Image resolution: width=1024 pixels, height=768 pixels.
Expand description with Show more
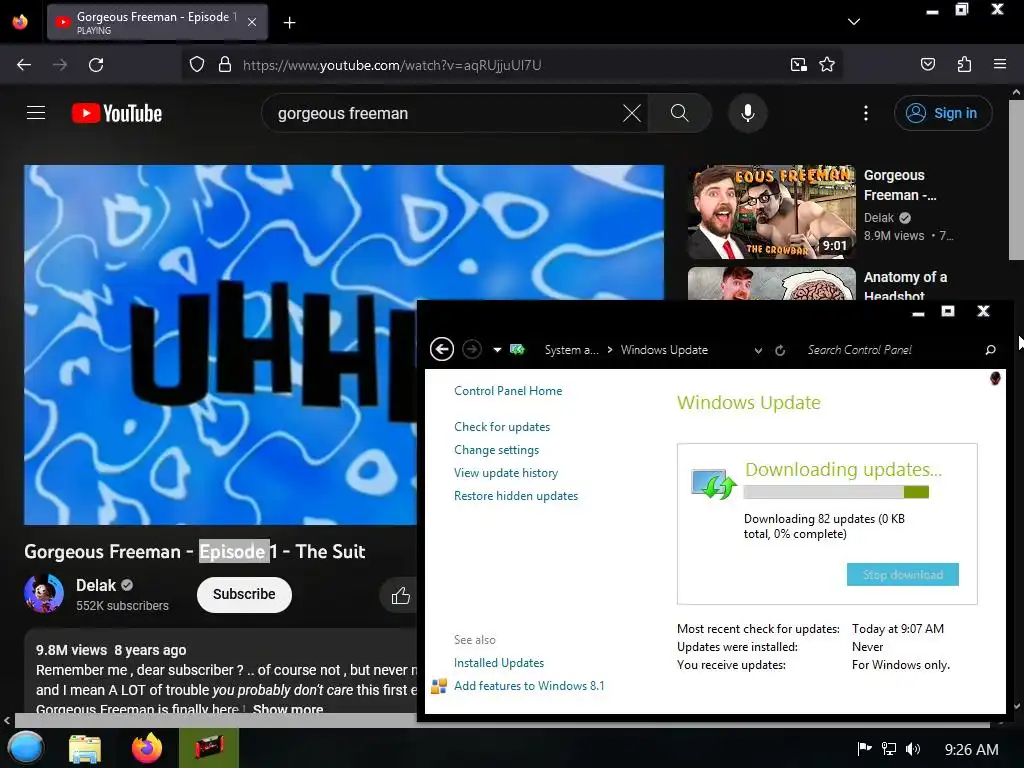(288, 709)
